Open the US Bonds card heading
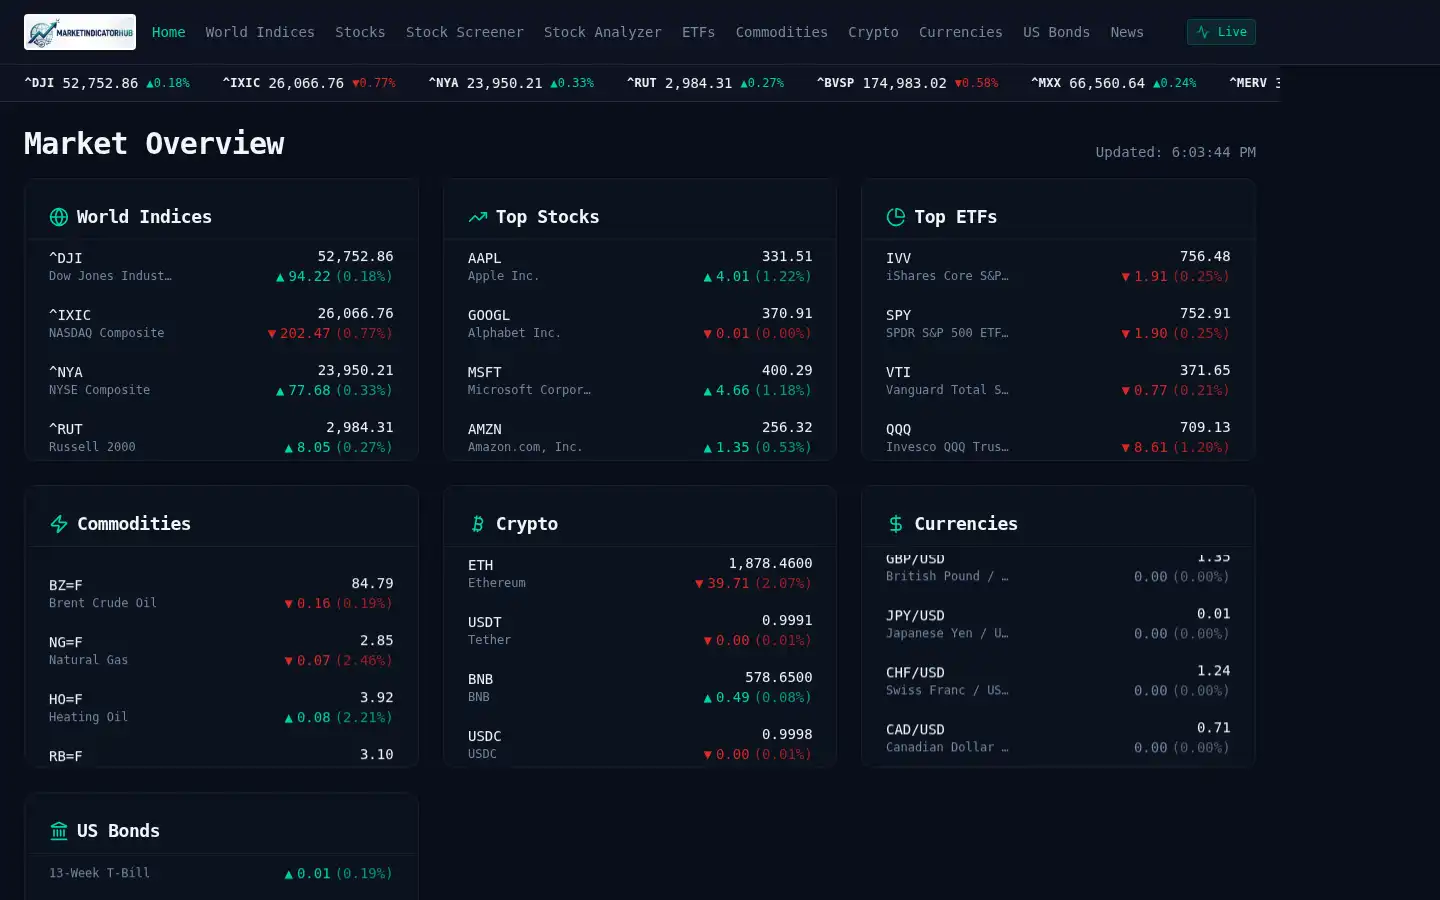Screen dimensions: 1440x900 tap(118, 831)
